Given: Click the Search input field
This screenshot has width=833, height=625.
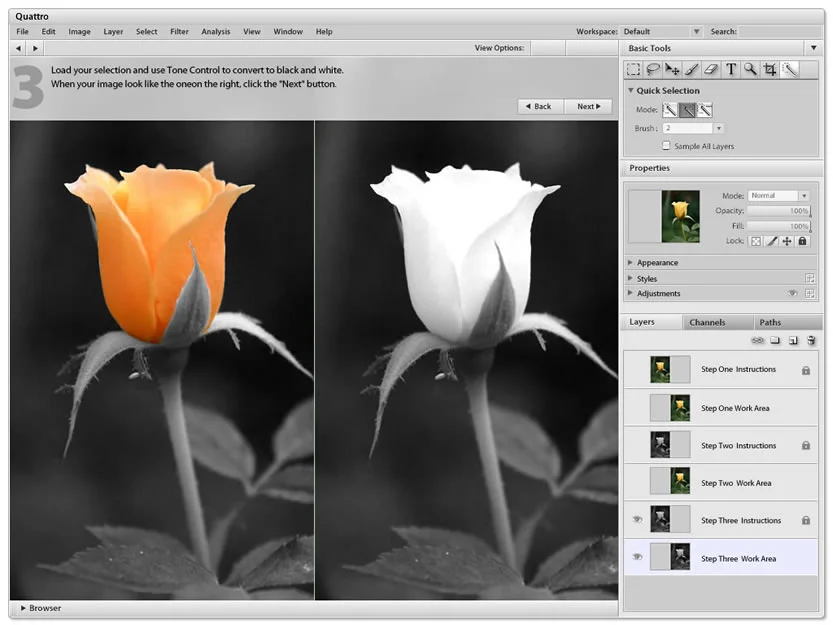Looking at the screenshot, I should tap(780, 32).
